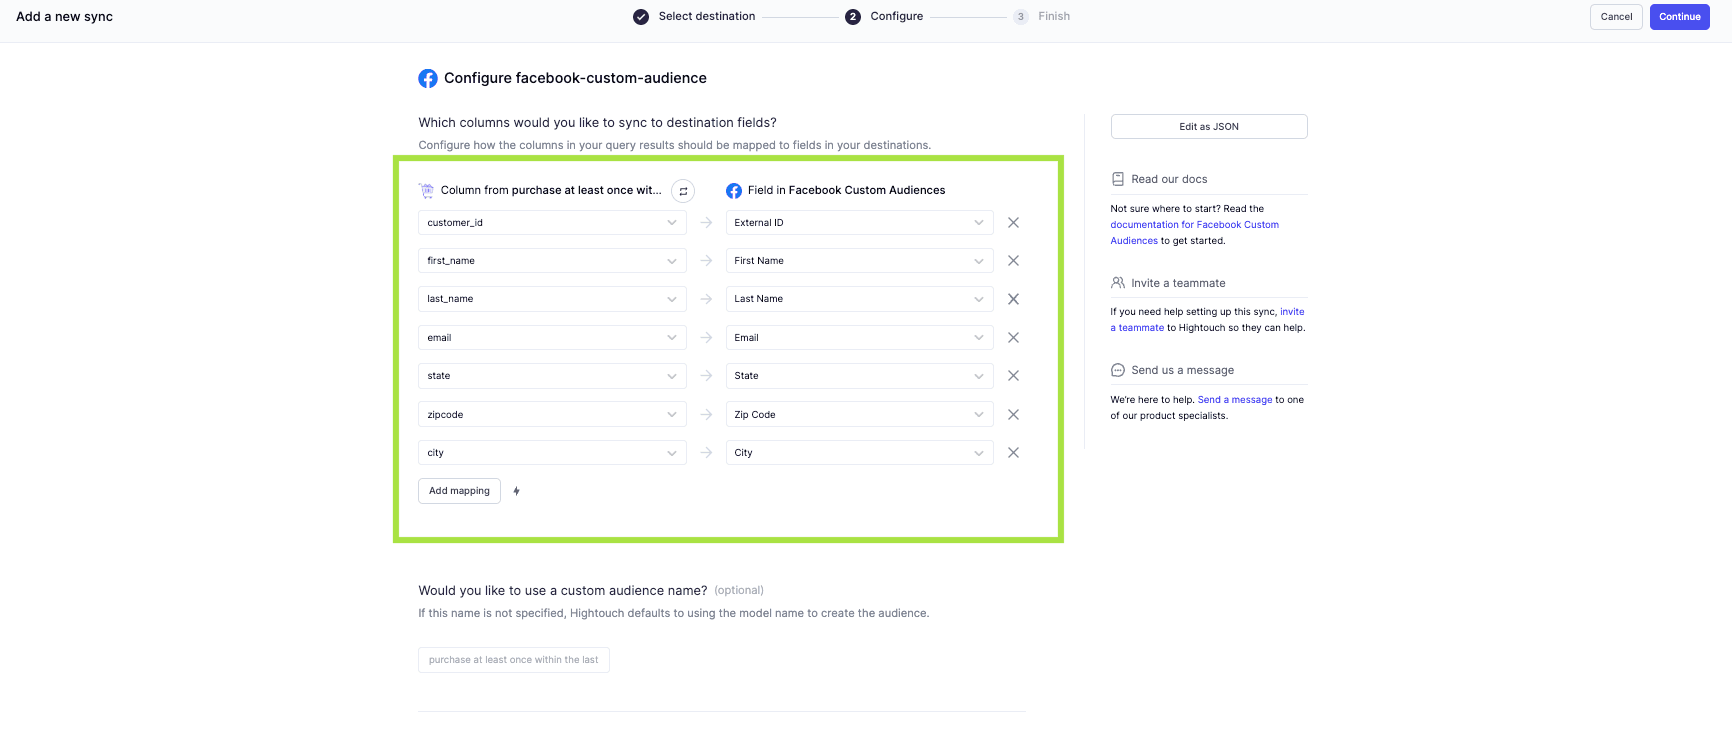Image resolution: width=1732 pixels, height=732 pixels.
Task: Open the customer_id source column dropdown
Action: (551, 223)
